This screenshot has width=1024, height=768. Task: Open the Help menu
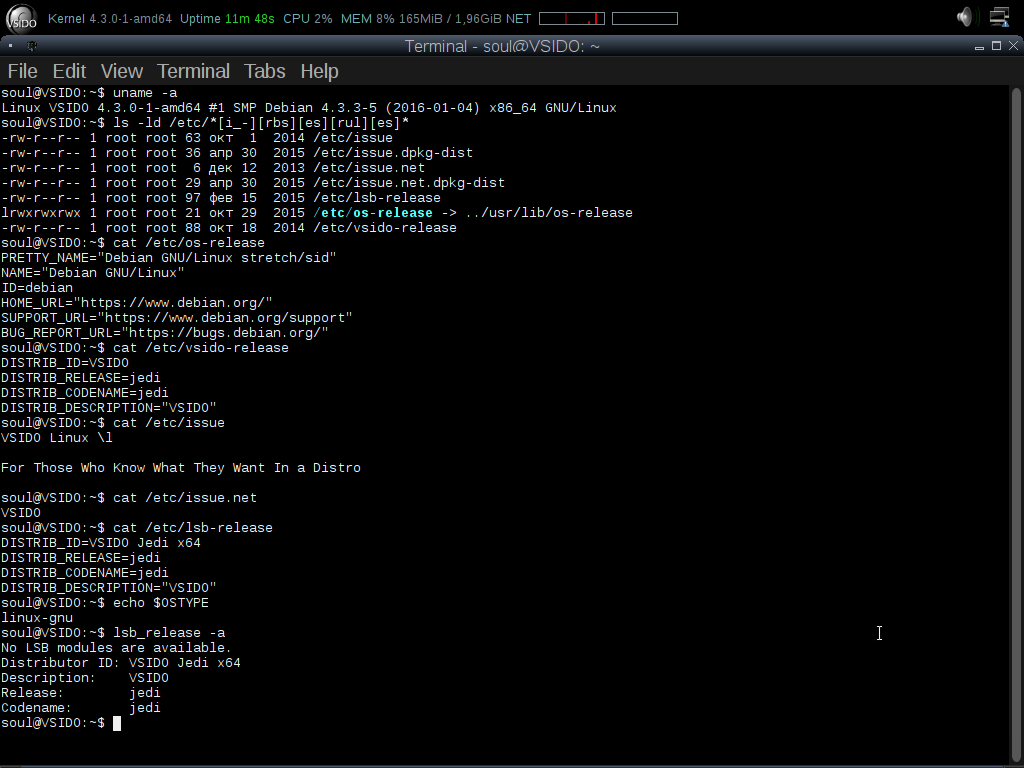pyautogui.click(x=319, y=71)
